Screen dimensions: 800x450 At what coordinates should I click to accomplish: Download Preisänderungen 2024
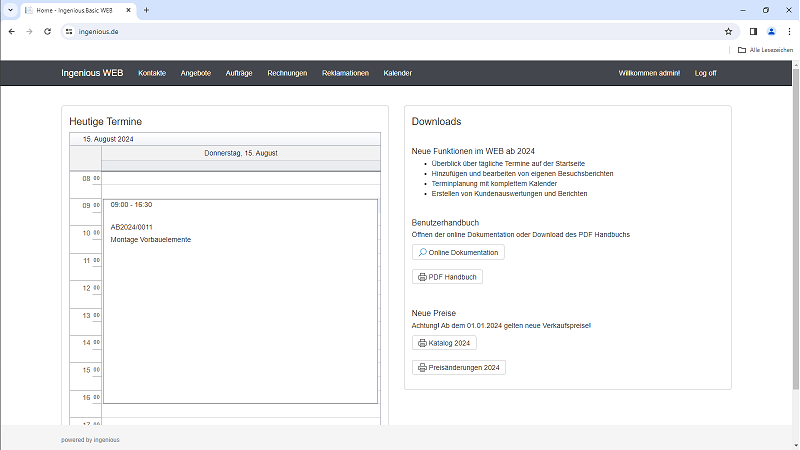click(x=459, y=367)
